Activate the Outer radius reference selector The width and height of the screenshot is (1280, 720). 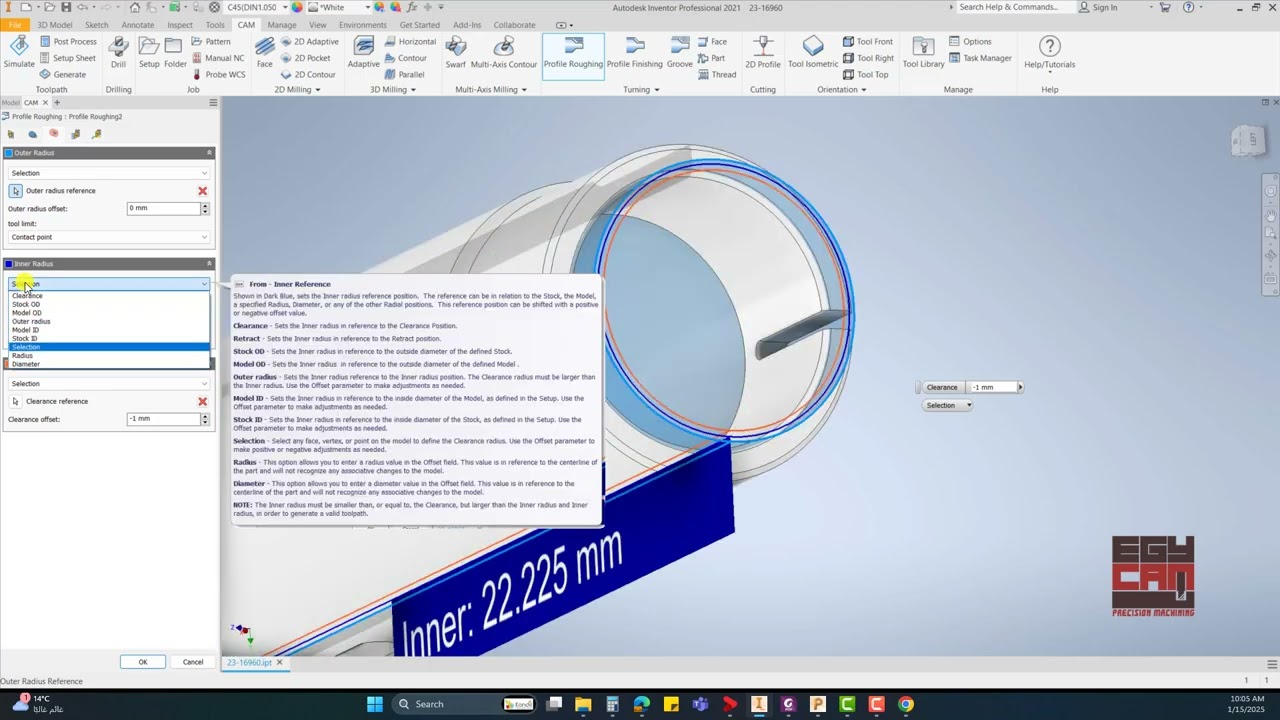tap(15, 191)
